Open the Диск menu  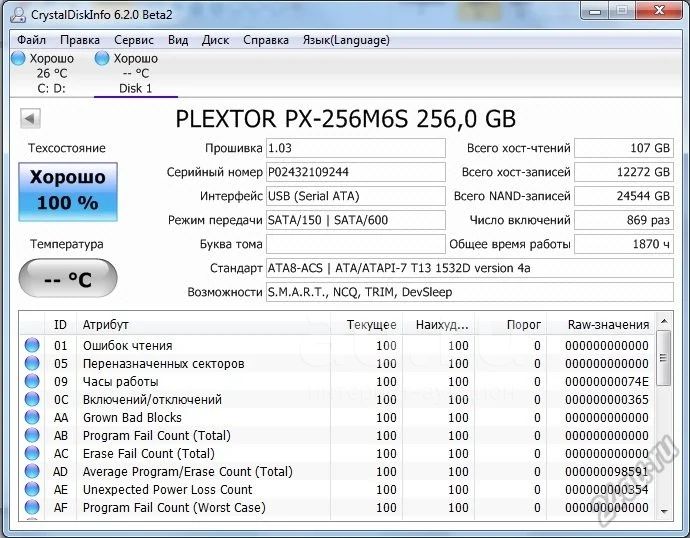click(215, 40)
